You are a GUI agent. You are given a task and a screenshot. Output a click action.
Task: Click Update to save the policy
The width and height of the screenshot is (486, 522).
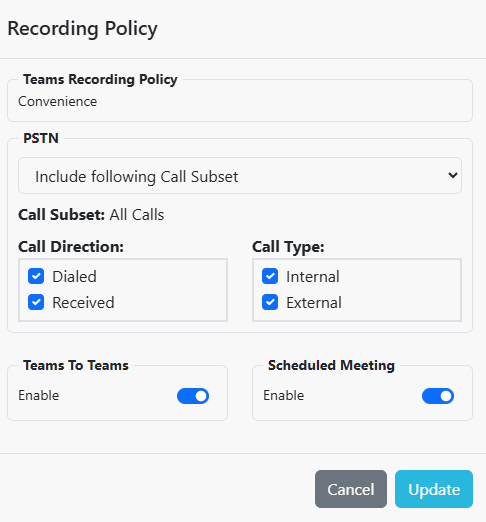pos(434,489)
